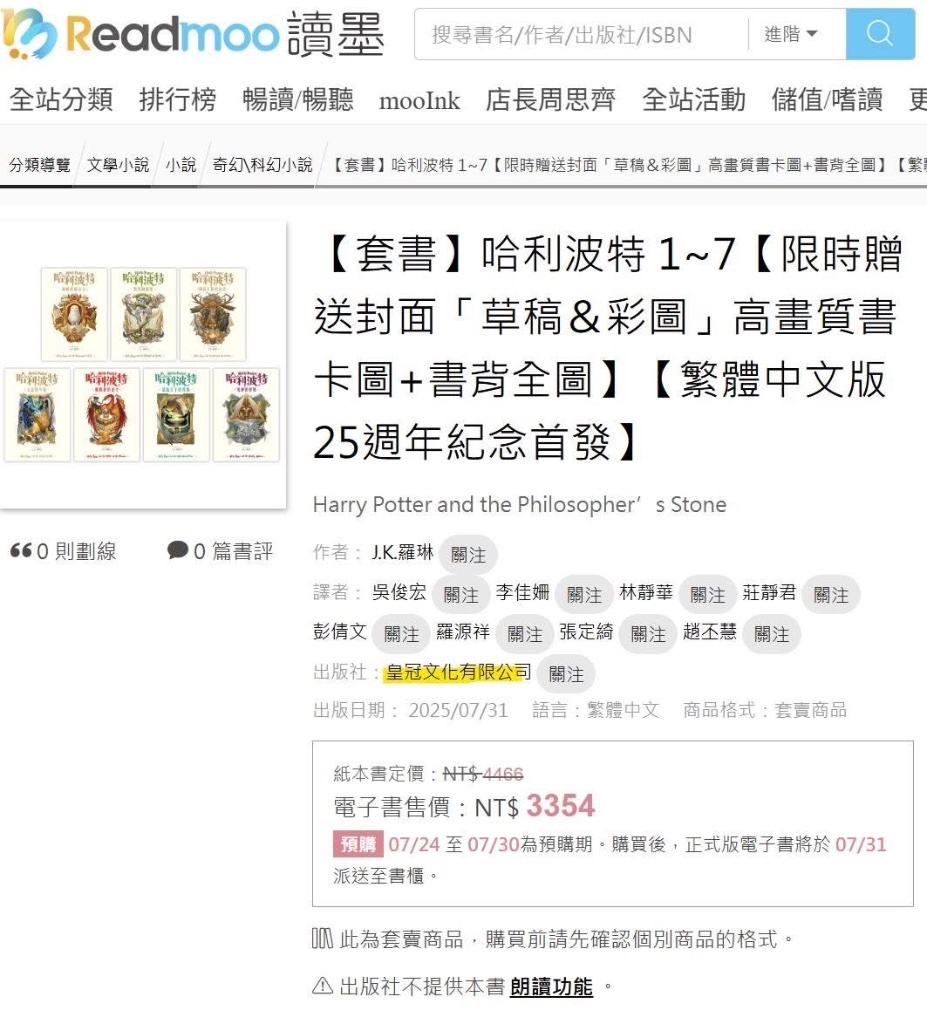Click the 文學小說 breadcrumb link
This screenshot has height=1024, width=927.
point(118,165)
